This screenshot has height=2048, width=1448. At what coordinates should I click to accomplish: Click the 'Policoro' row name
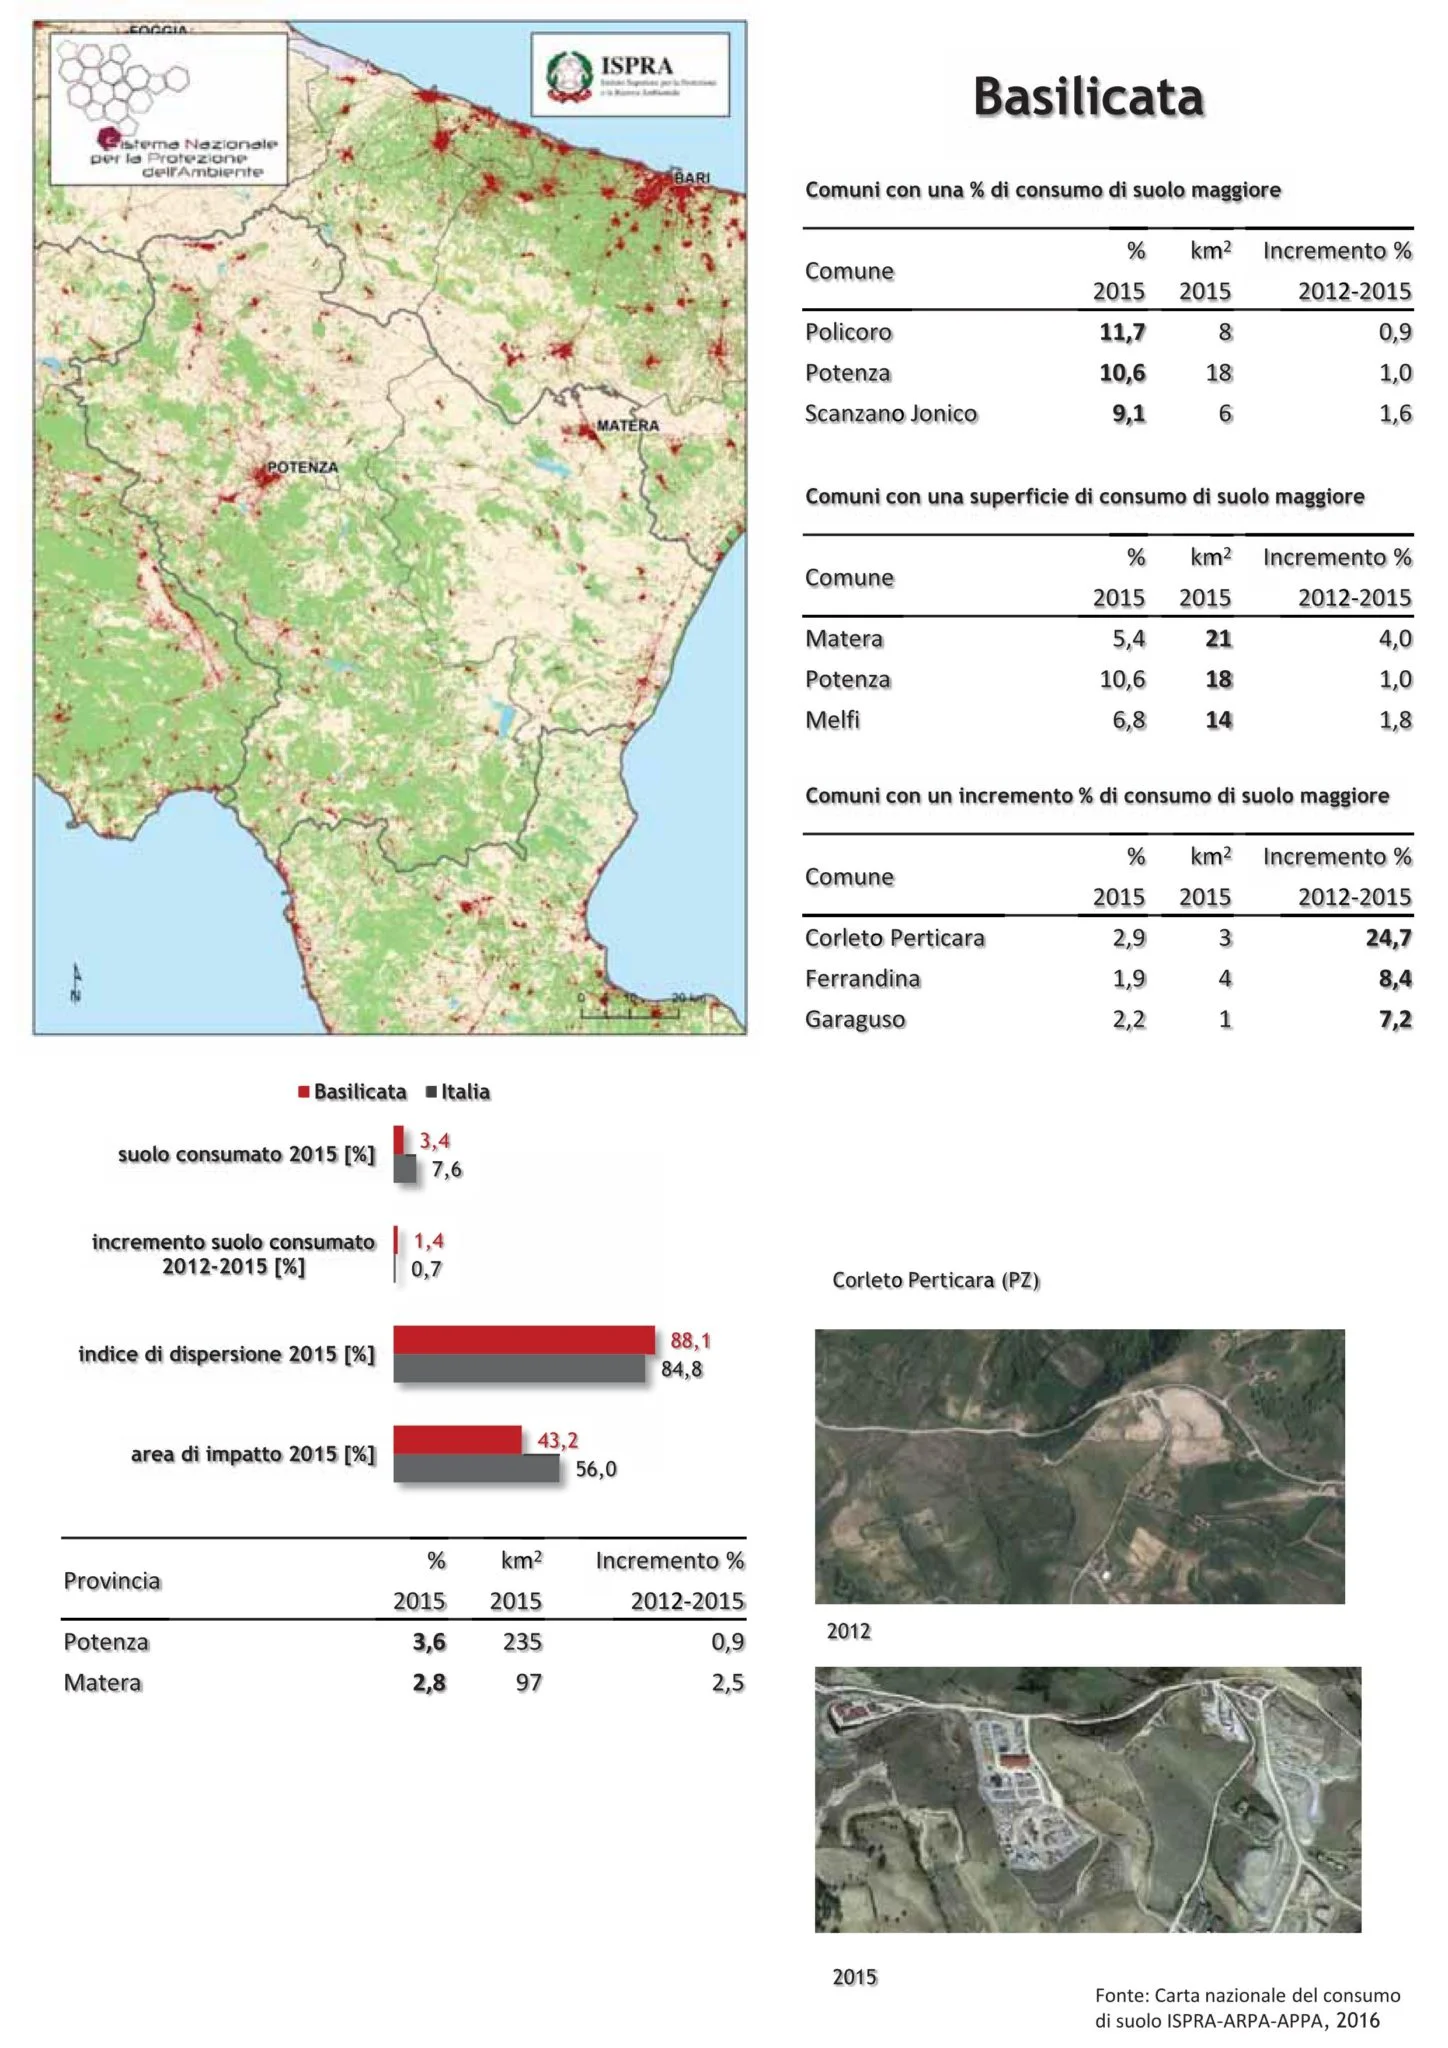848,332
